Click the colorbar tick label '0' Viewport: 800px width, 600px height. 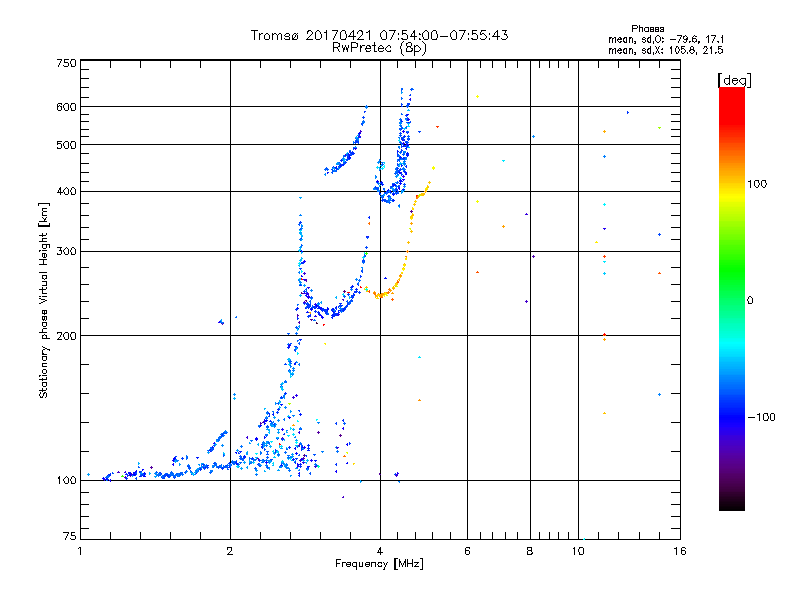750,301
